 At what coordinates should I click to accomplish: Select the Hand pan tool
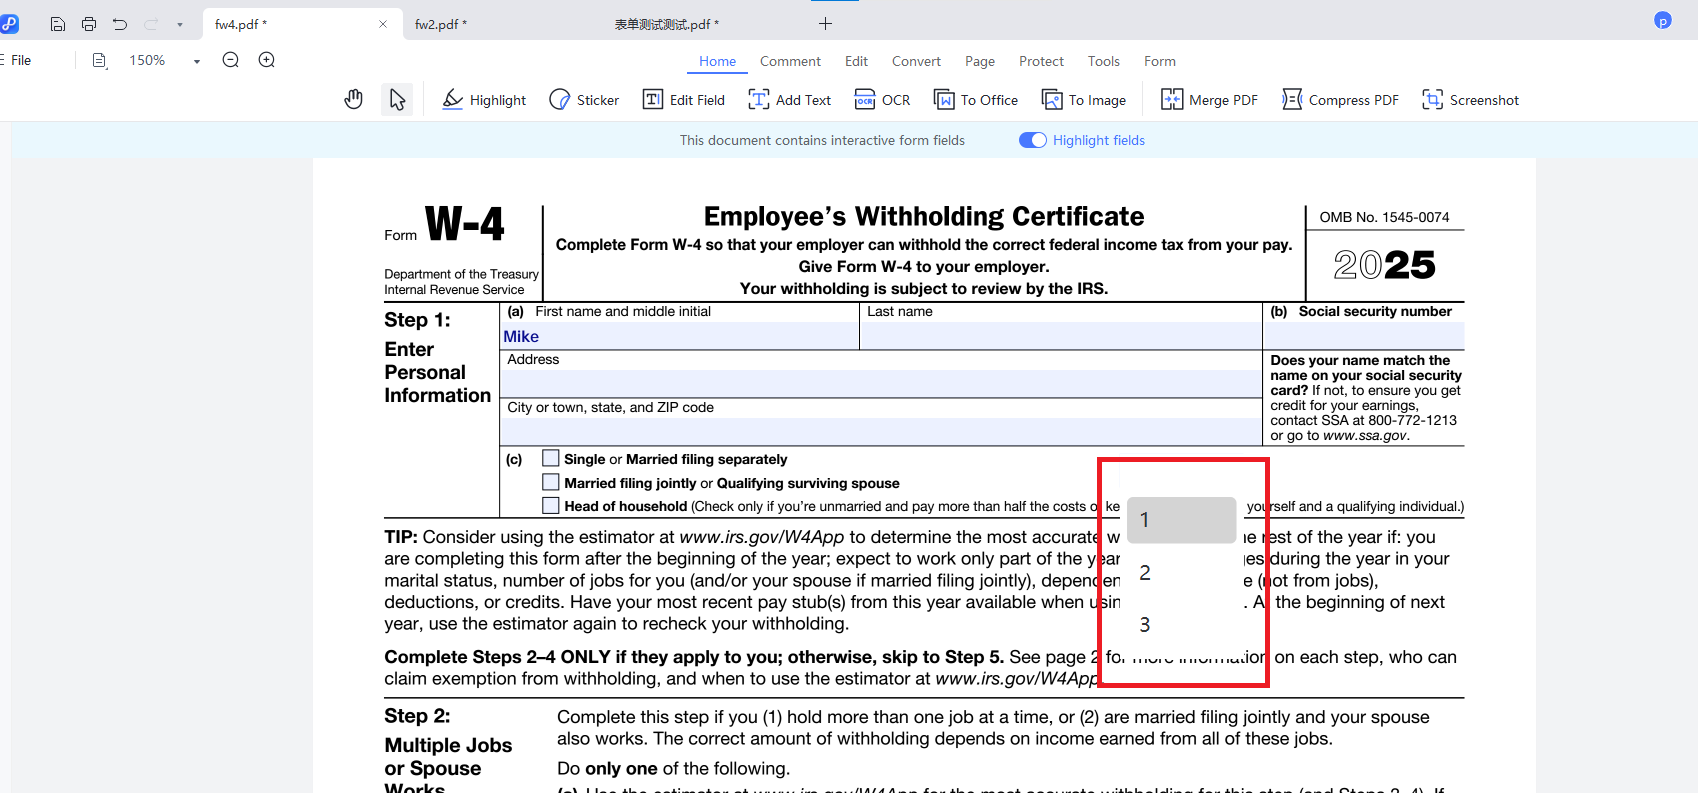click(x=353, y=99)
